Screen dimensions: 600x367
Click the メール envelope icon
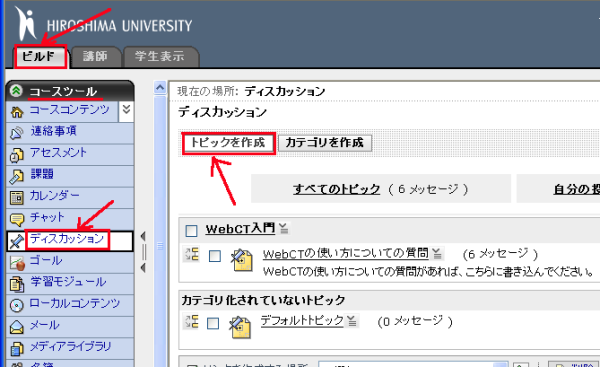click(16, 327)
